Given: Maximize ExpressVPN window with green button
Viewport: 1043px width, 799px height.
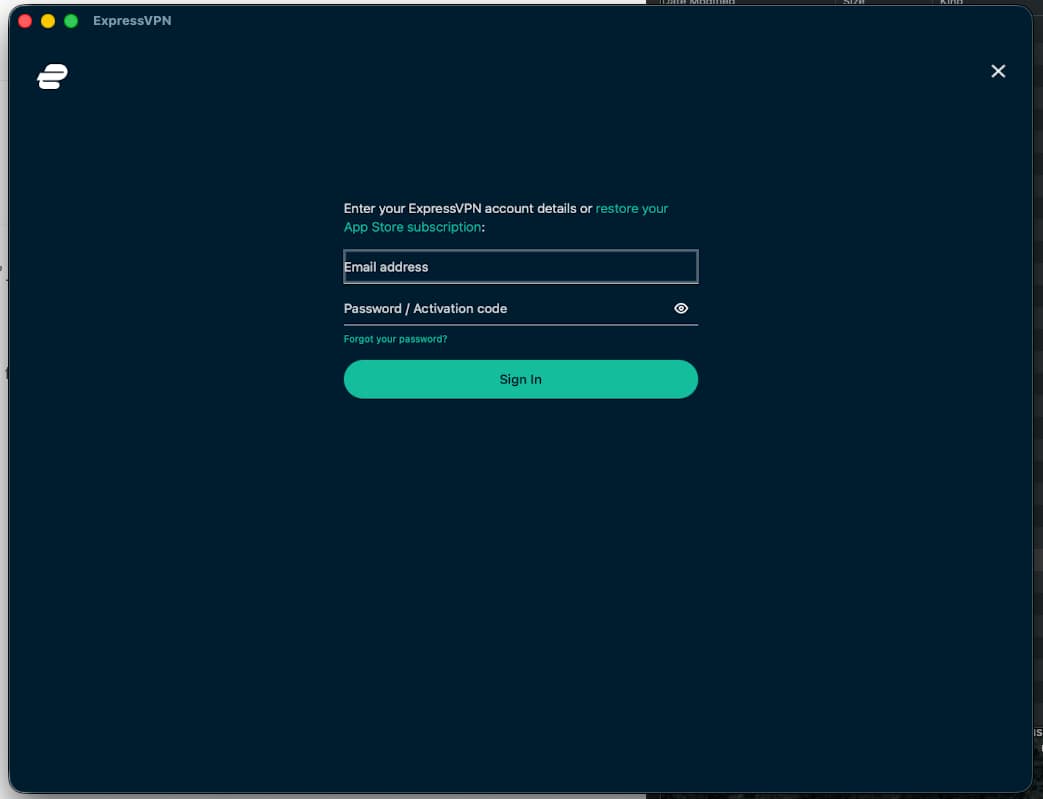Looking at the screenshot, I should click(x=71, y=21).
